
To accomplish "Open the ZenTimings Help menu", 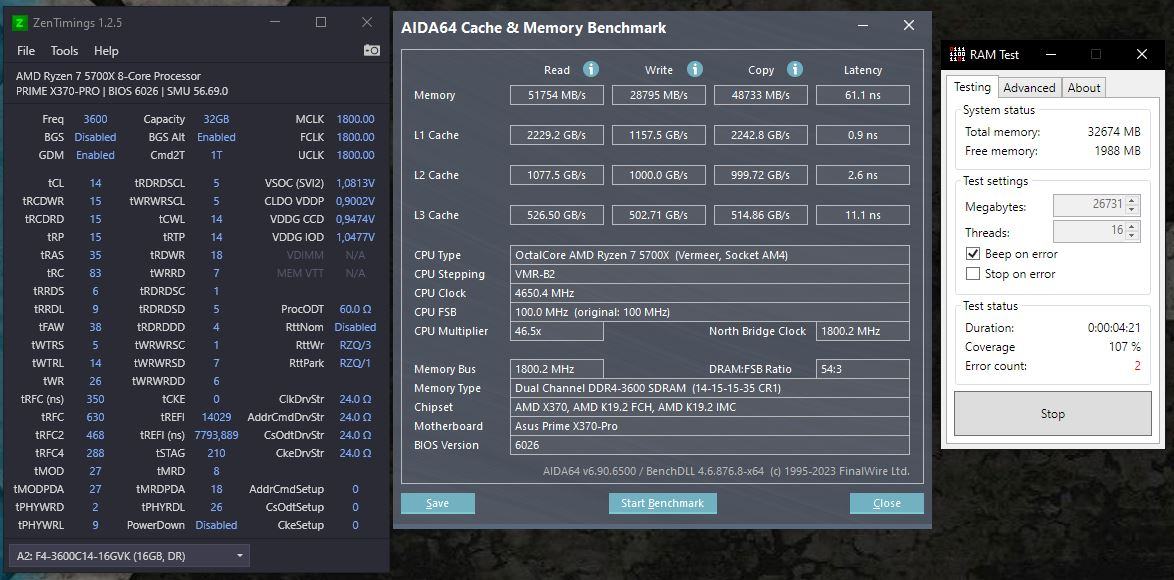I will pos(106,51).
